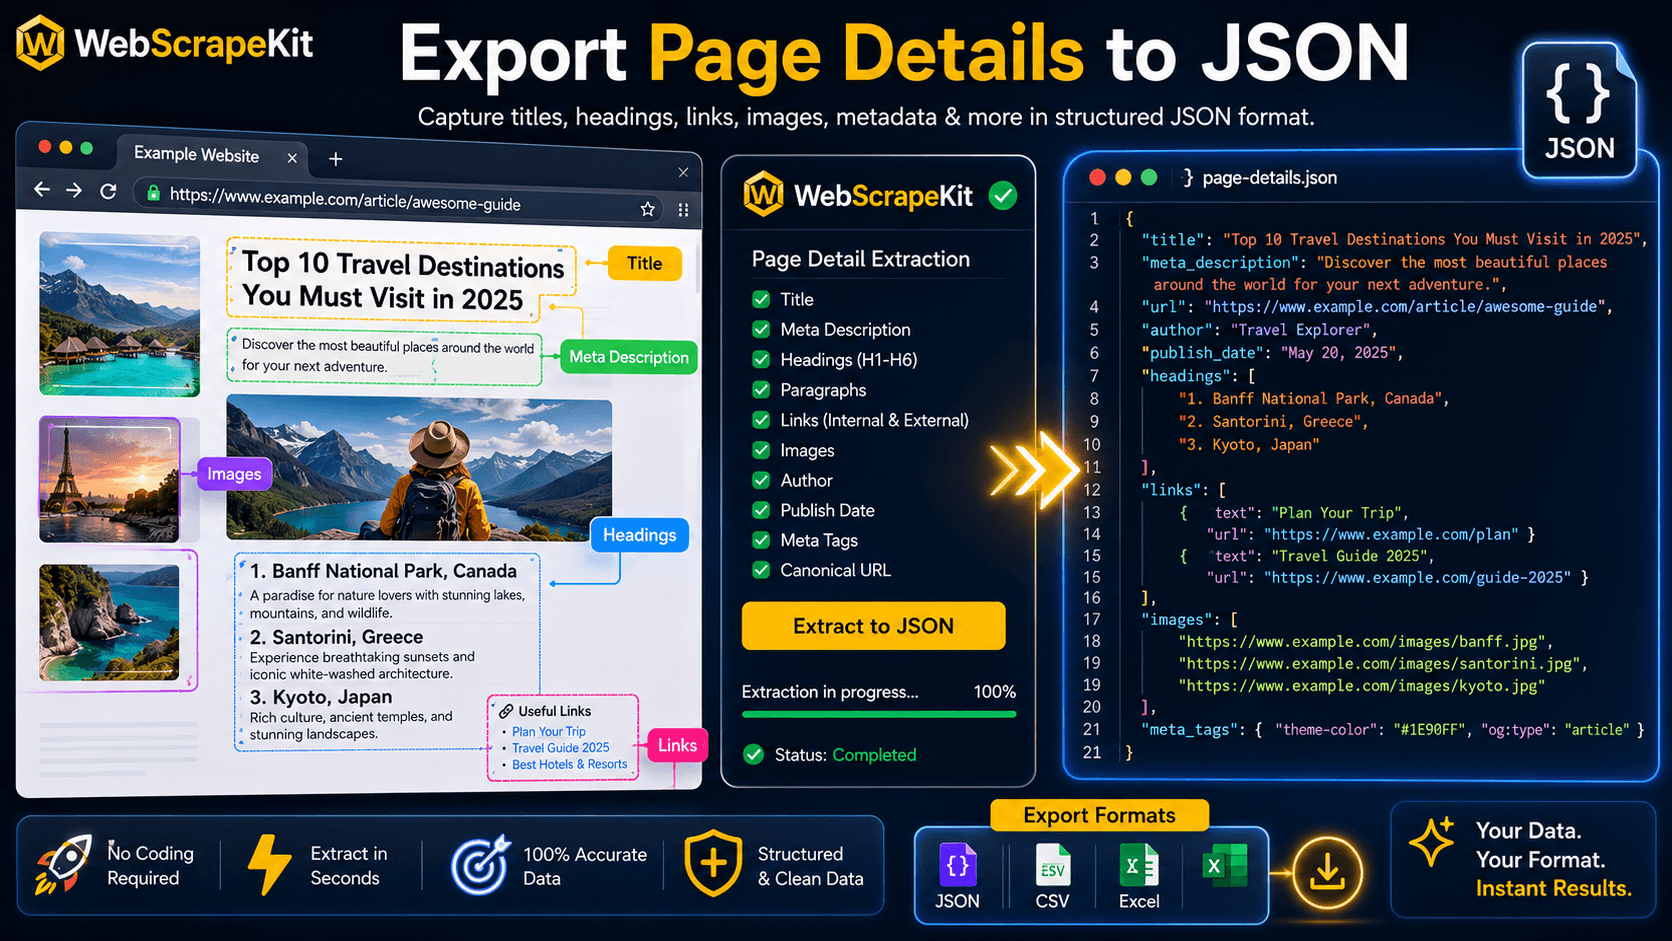Click the WebScrapeKit panel logo icon
This screenshot has height=941, width=1672.
(x=763, y=194)
